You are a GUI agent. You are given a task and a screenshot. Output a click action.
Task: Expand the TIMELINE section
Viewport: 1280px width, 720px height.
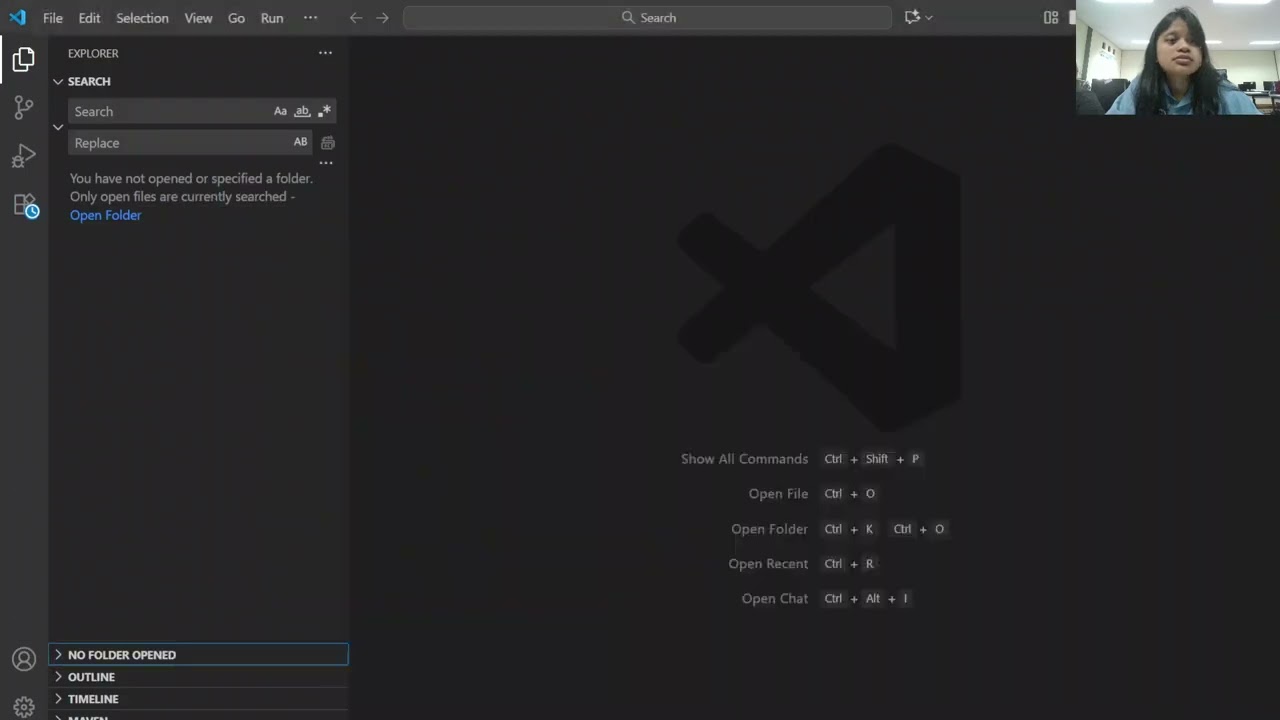pos(198,699)
